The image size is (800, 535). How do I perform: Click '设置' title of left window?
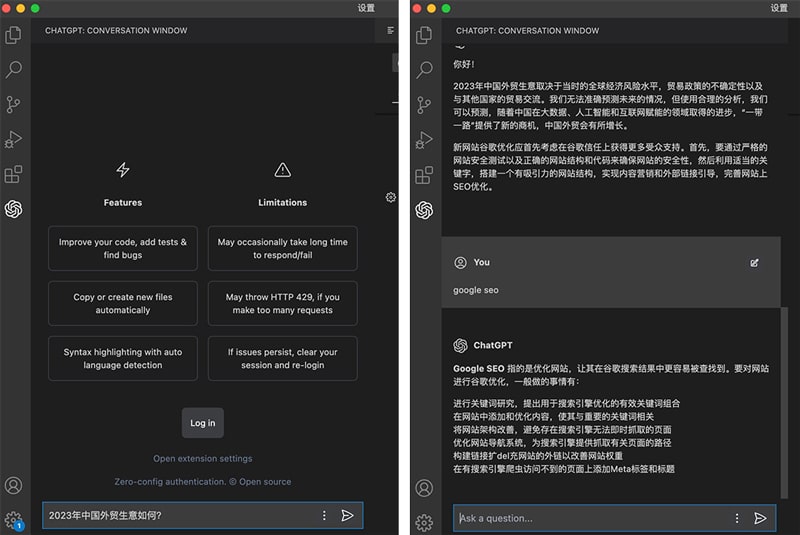point(366,8)
